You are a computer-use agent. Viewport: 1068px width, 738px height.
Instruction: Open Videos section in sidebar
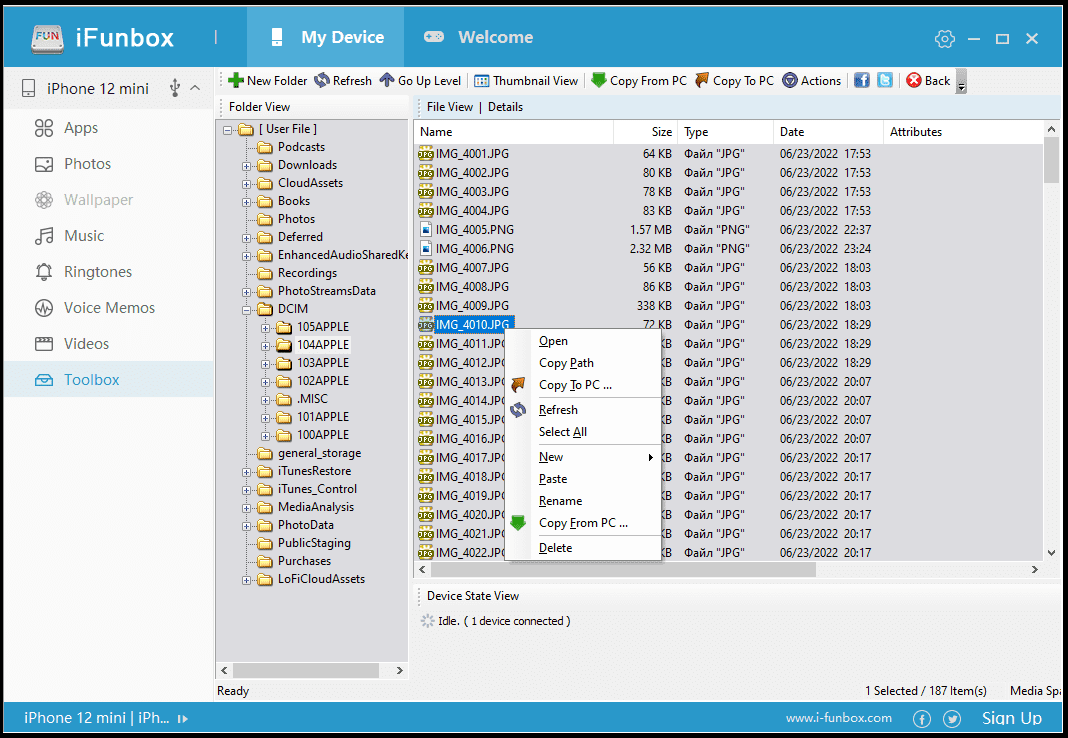pos(72,344)
